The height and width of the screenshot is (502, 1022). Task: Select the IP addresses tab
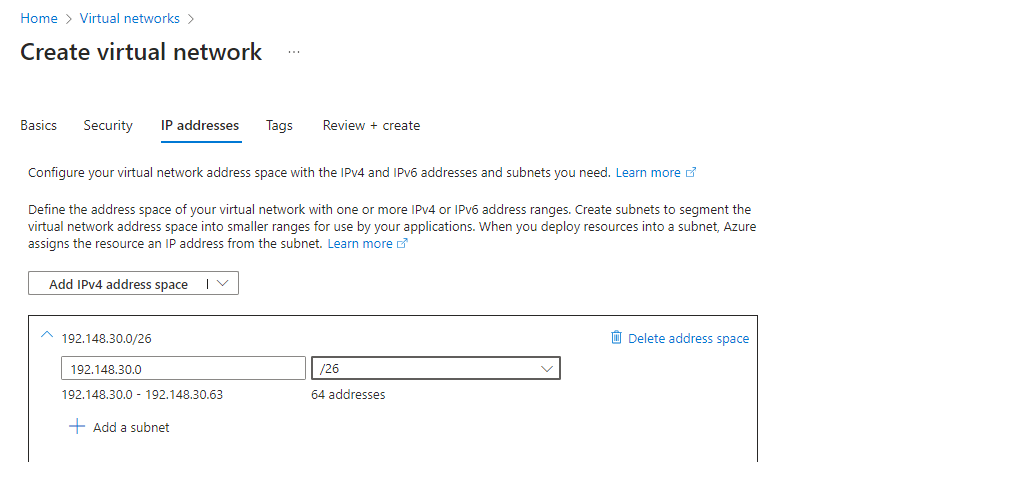tap(200, 126)
